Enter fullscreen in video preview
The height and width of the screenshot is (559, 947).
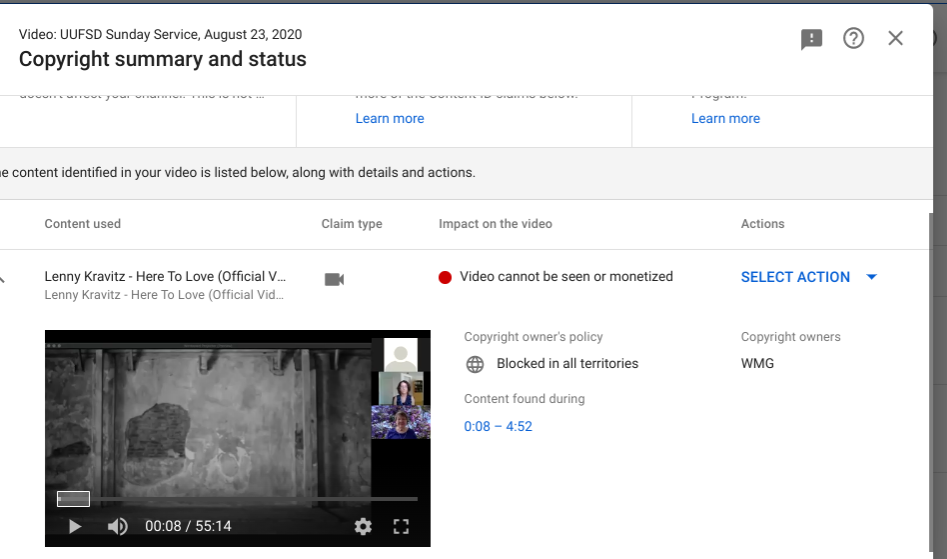[401, 526]
